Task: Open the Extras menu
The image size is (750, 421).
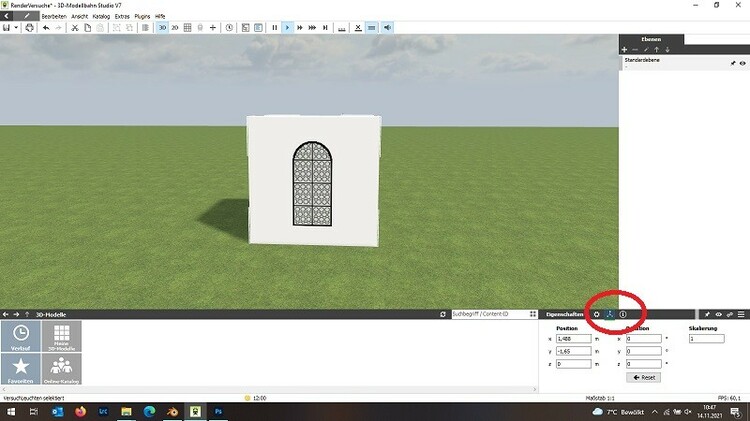Action: 122,16
